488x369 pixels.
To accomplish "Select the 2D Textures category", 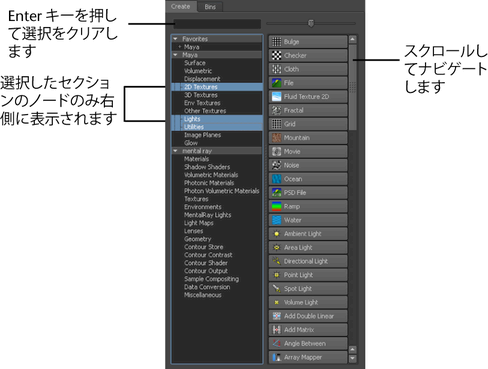I will (x=217, y=87).
